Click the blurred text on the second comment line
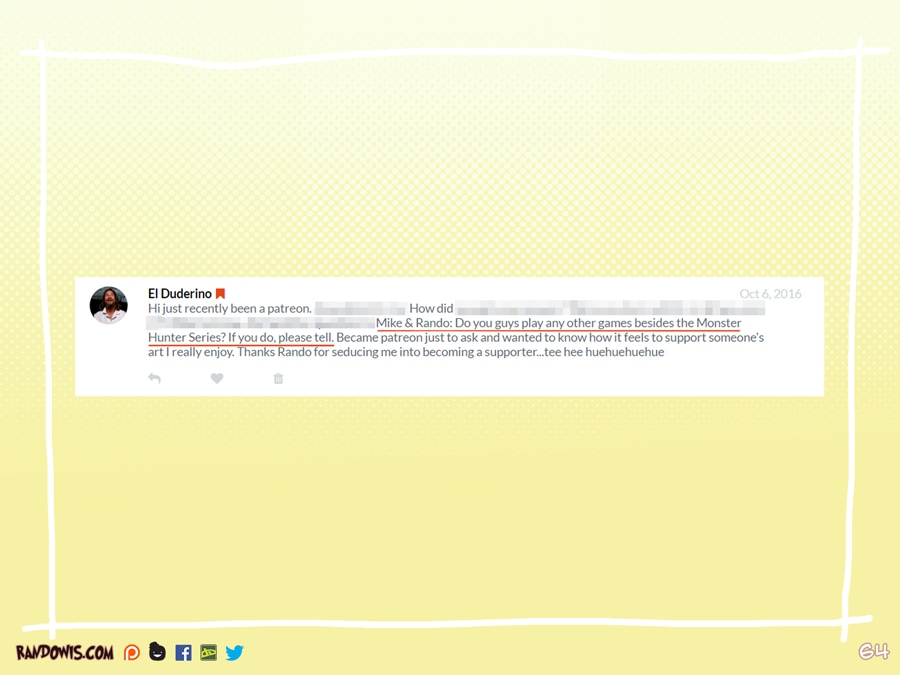The height and width of the screenshot is (675, 900). (260, 323)
